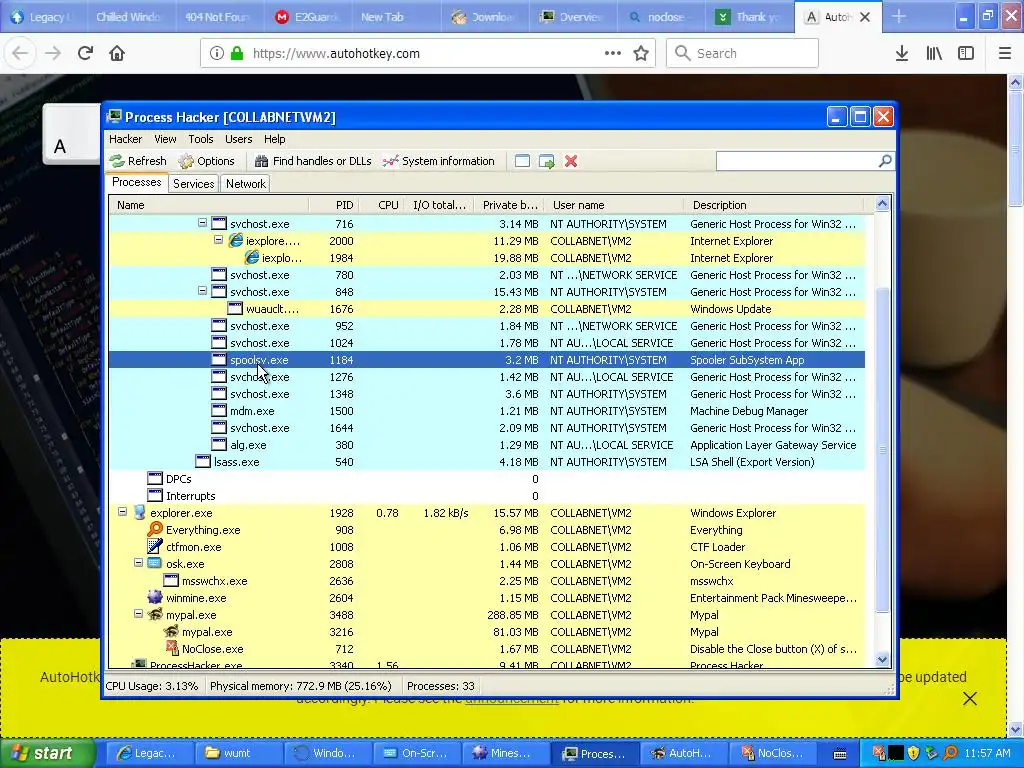Select the Processes tab
Image resolution: width=1024 pixels, height=768 pixels.
[136, 182]
